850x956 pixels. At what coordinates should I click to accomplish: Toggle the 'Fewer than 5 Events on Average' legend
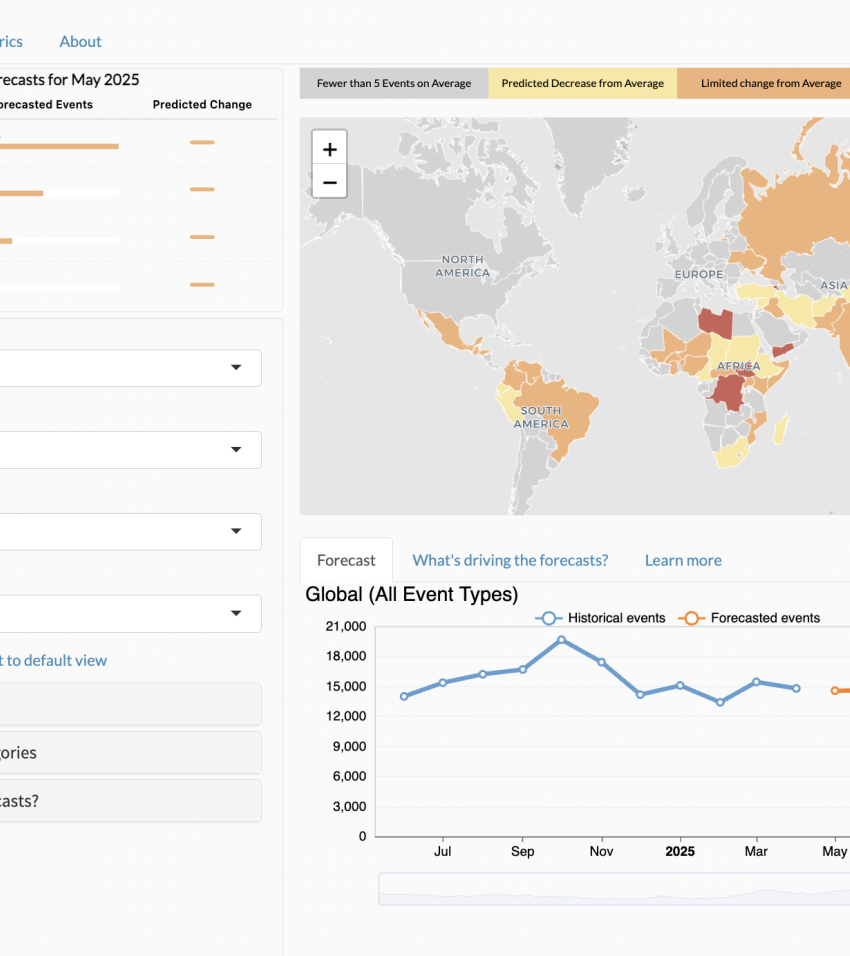[x=393, y=83]
